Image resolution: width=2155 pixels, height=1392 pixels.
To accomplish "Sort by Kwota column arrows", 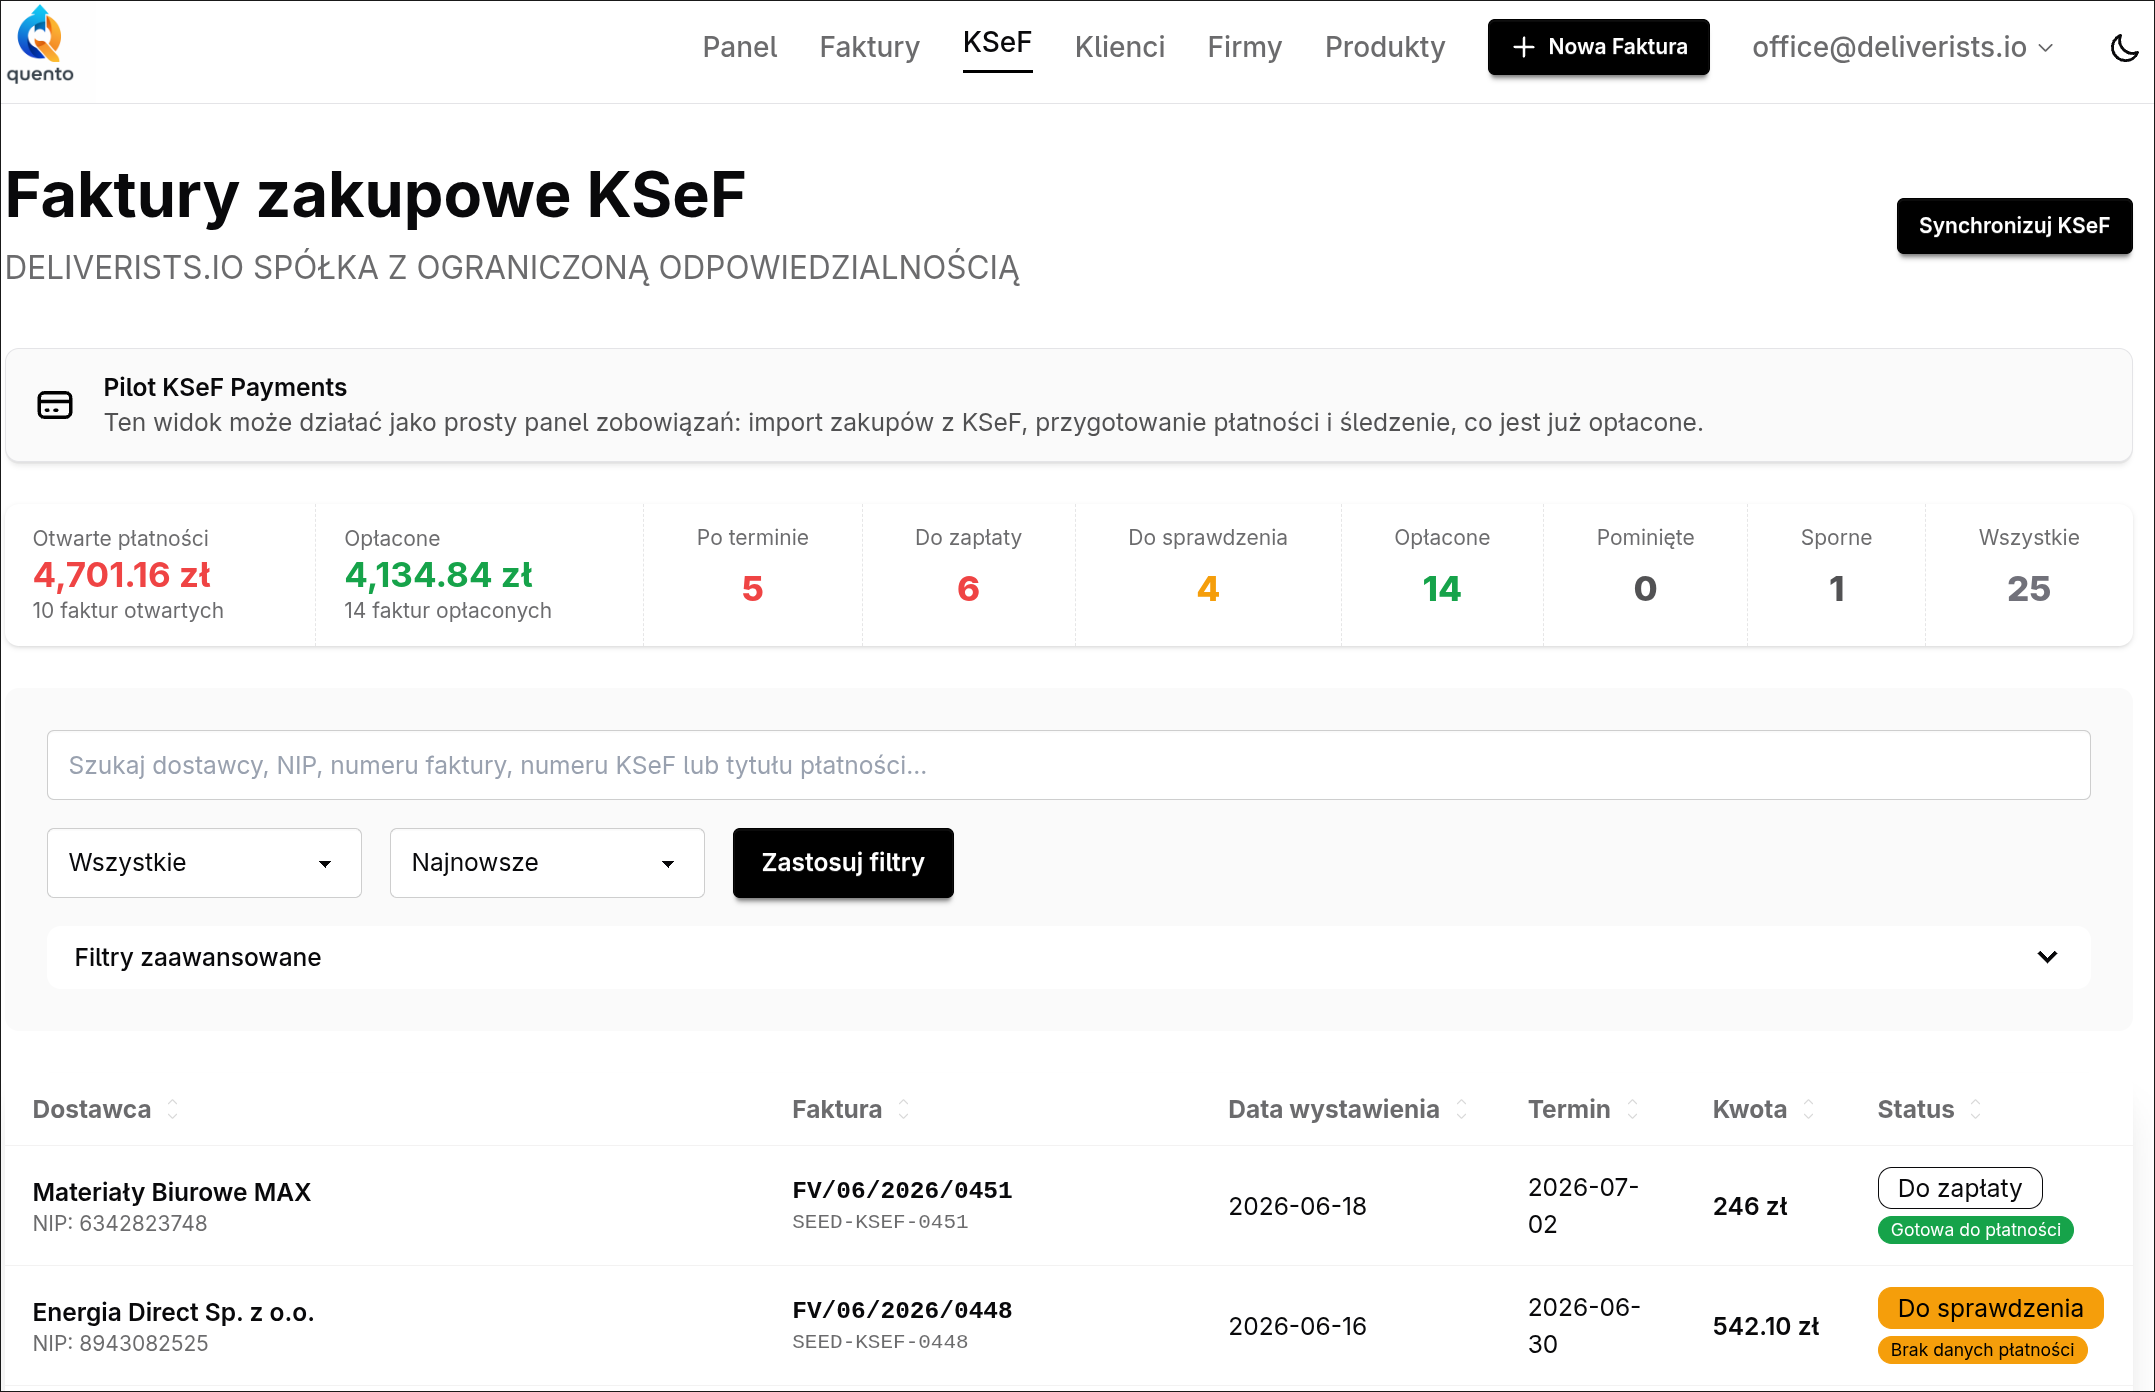I will click(x=1809, y=1109).
